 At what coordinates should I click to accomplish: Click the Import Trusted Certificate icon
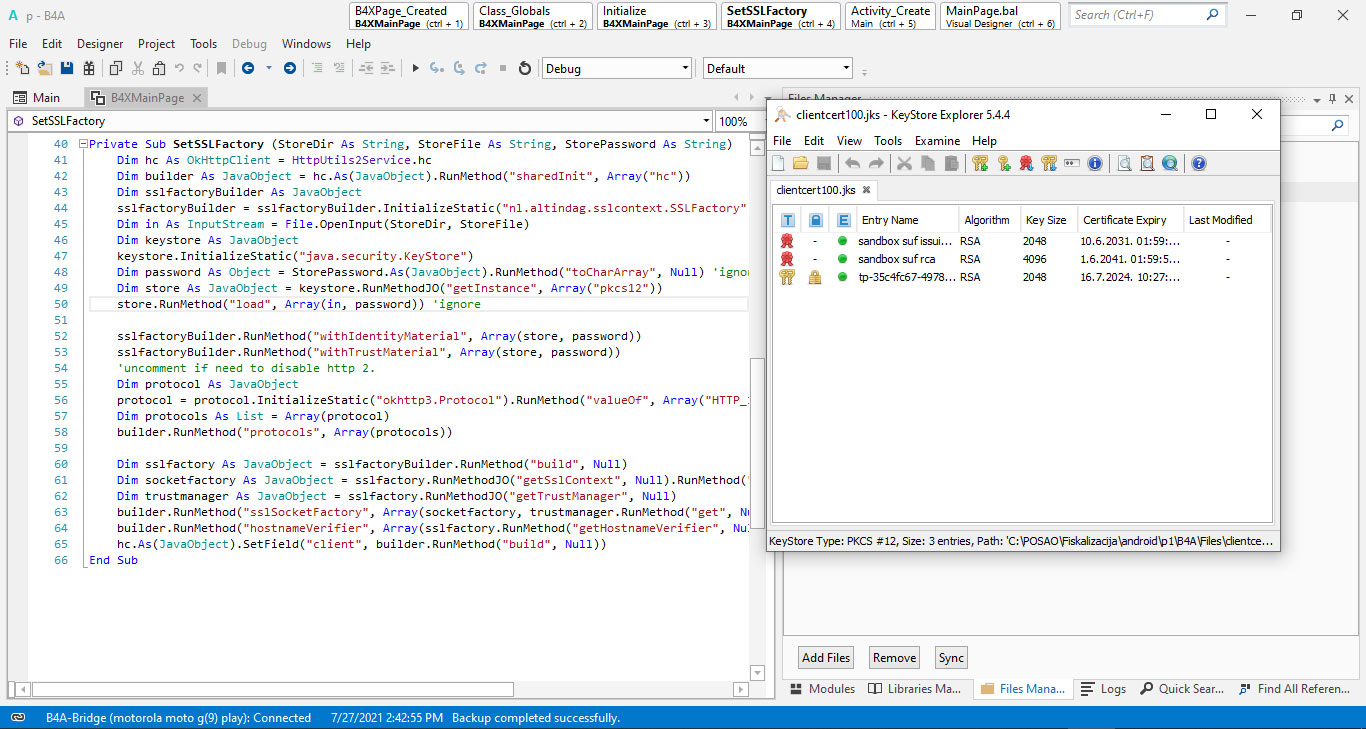[1026, 164]
